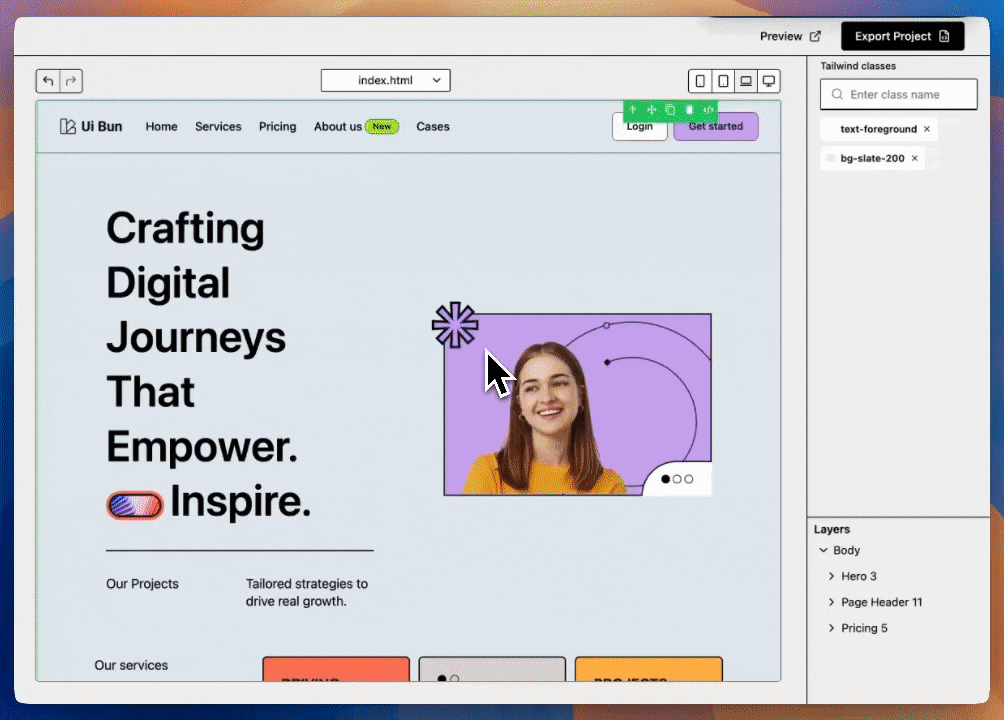Click the undo arrow button

point(48,81)
